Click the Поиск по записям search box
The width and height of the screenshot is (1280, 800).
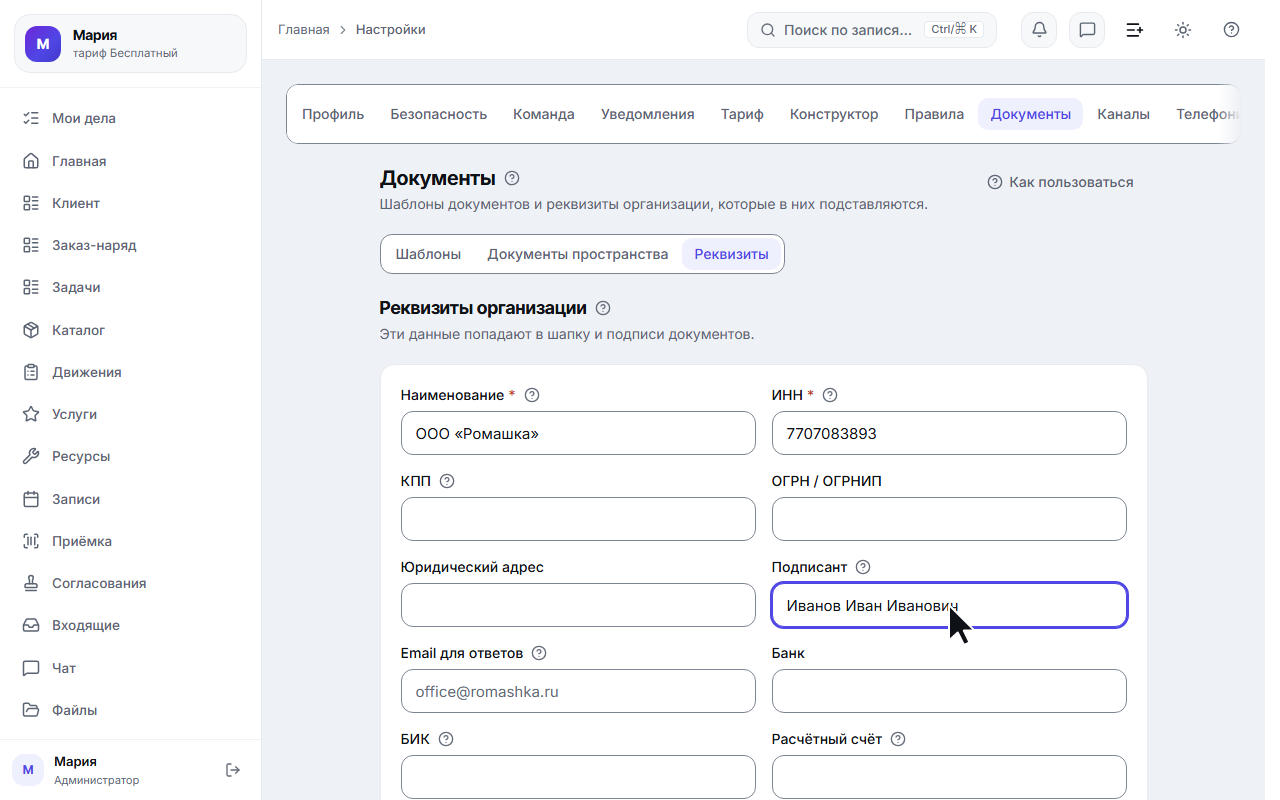click(872, 30)
